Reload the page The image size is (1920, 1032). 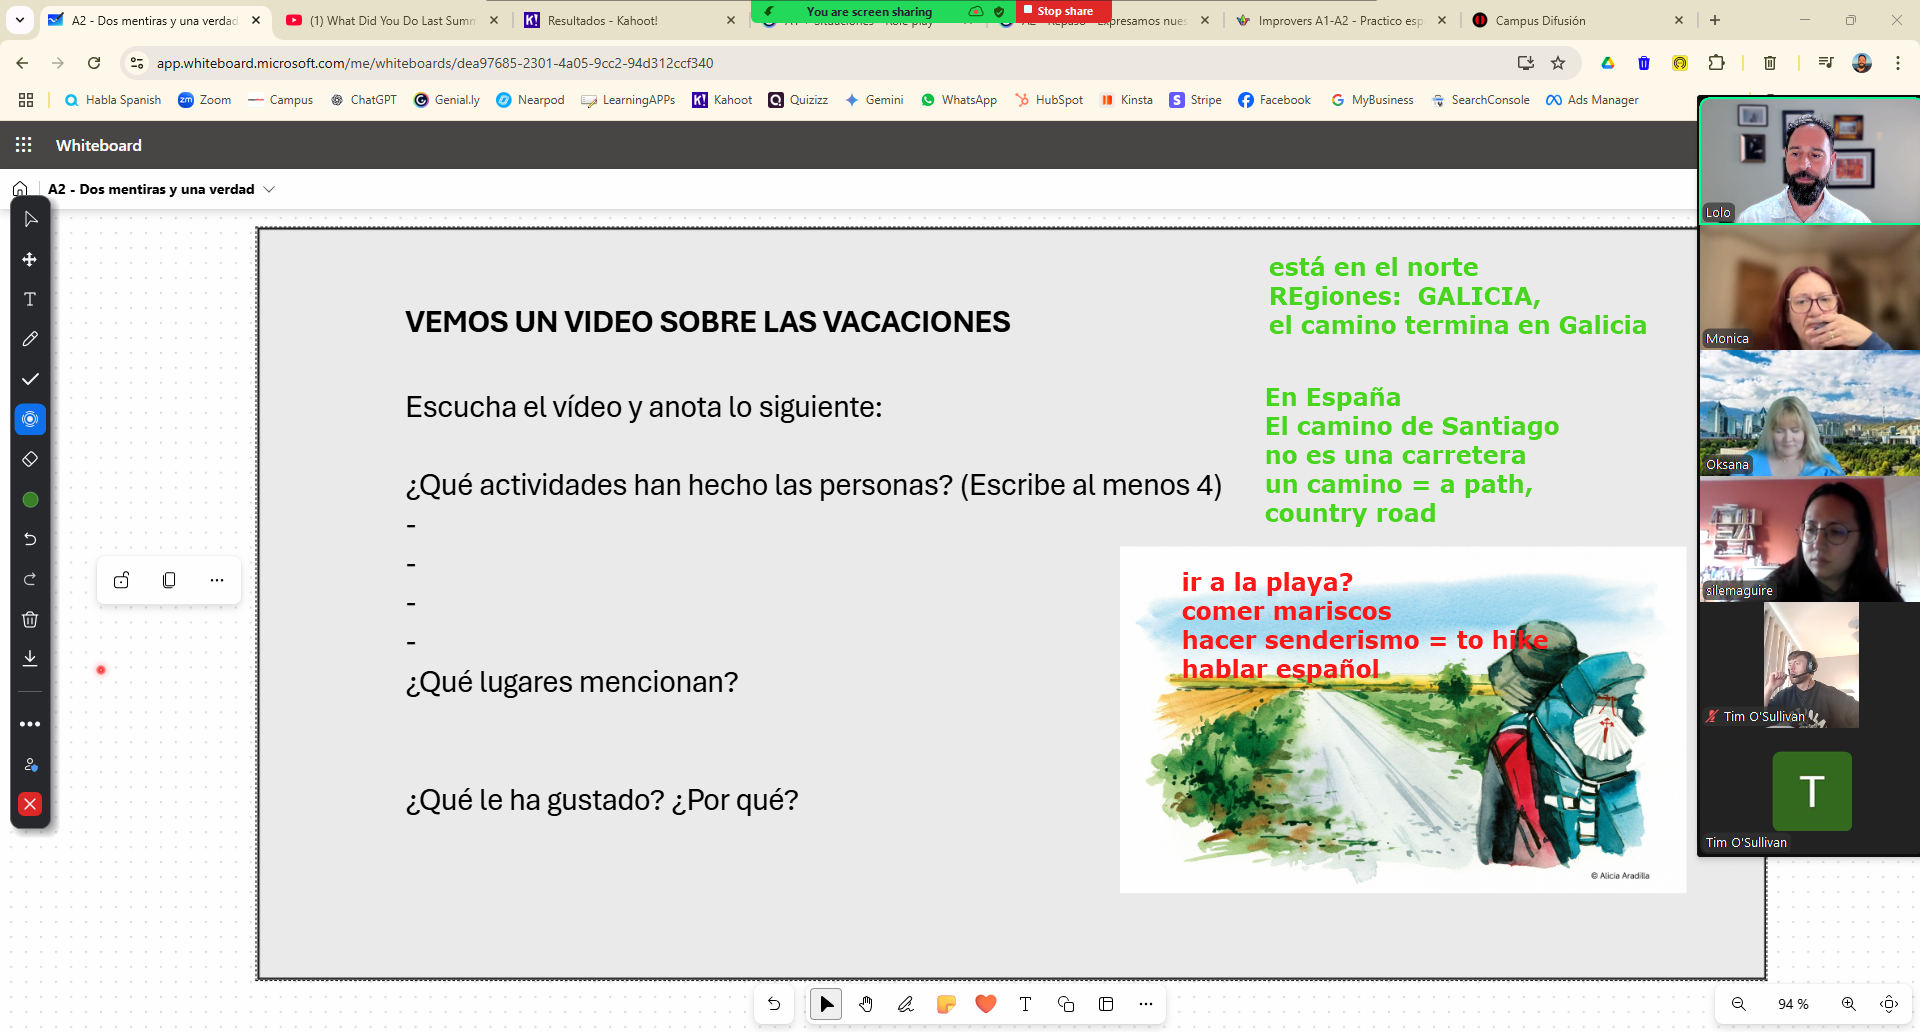pos(94,63)
